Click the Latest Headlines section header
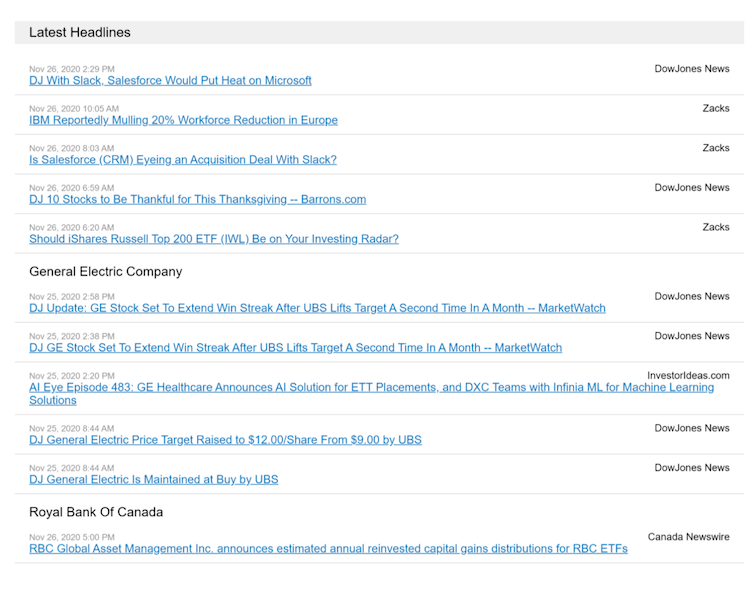 click(80, 32)
